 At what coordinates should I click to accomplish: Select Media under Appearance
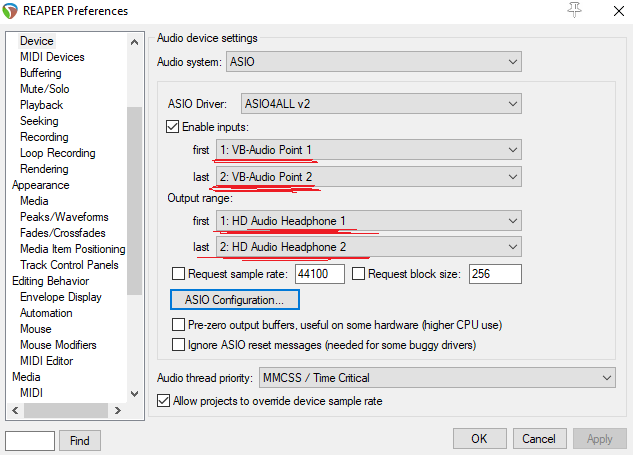pos(34,201)
